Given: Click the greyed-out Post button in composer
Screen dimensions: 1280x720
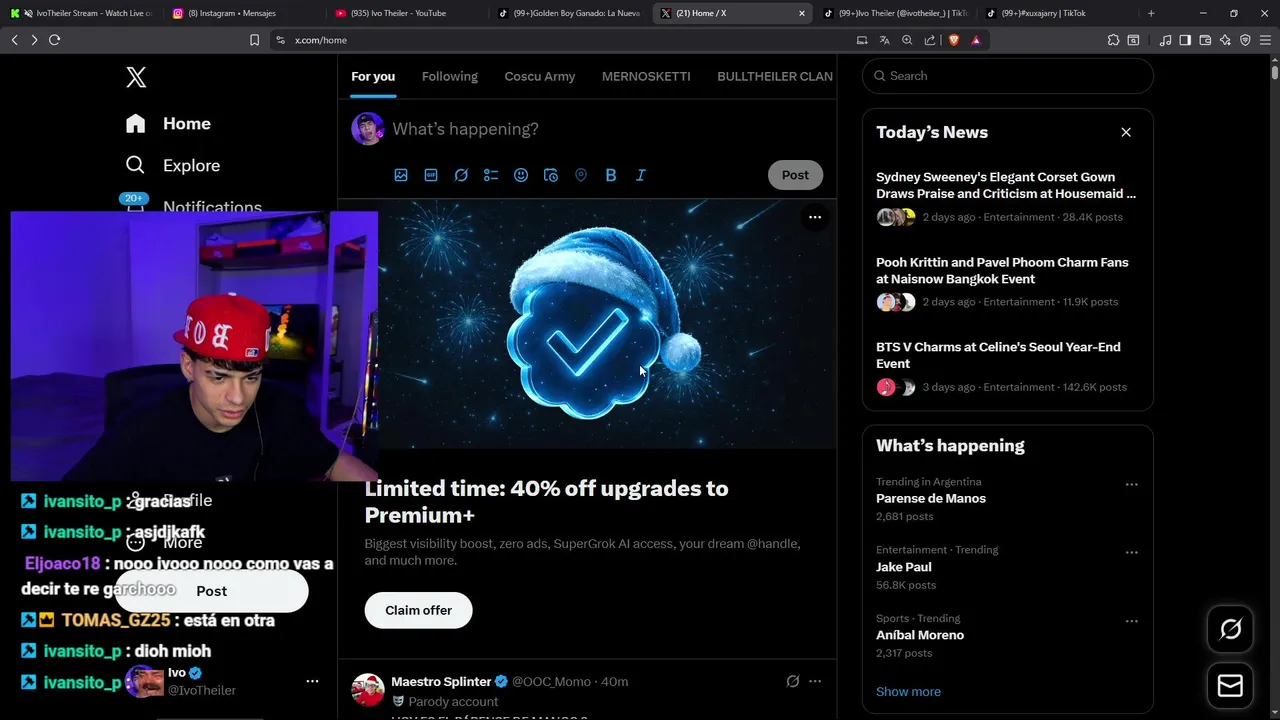Looking at the screenshot, I should click(x=795, y=175).
